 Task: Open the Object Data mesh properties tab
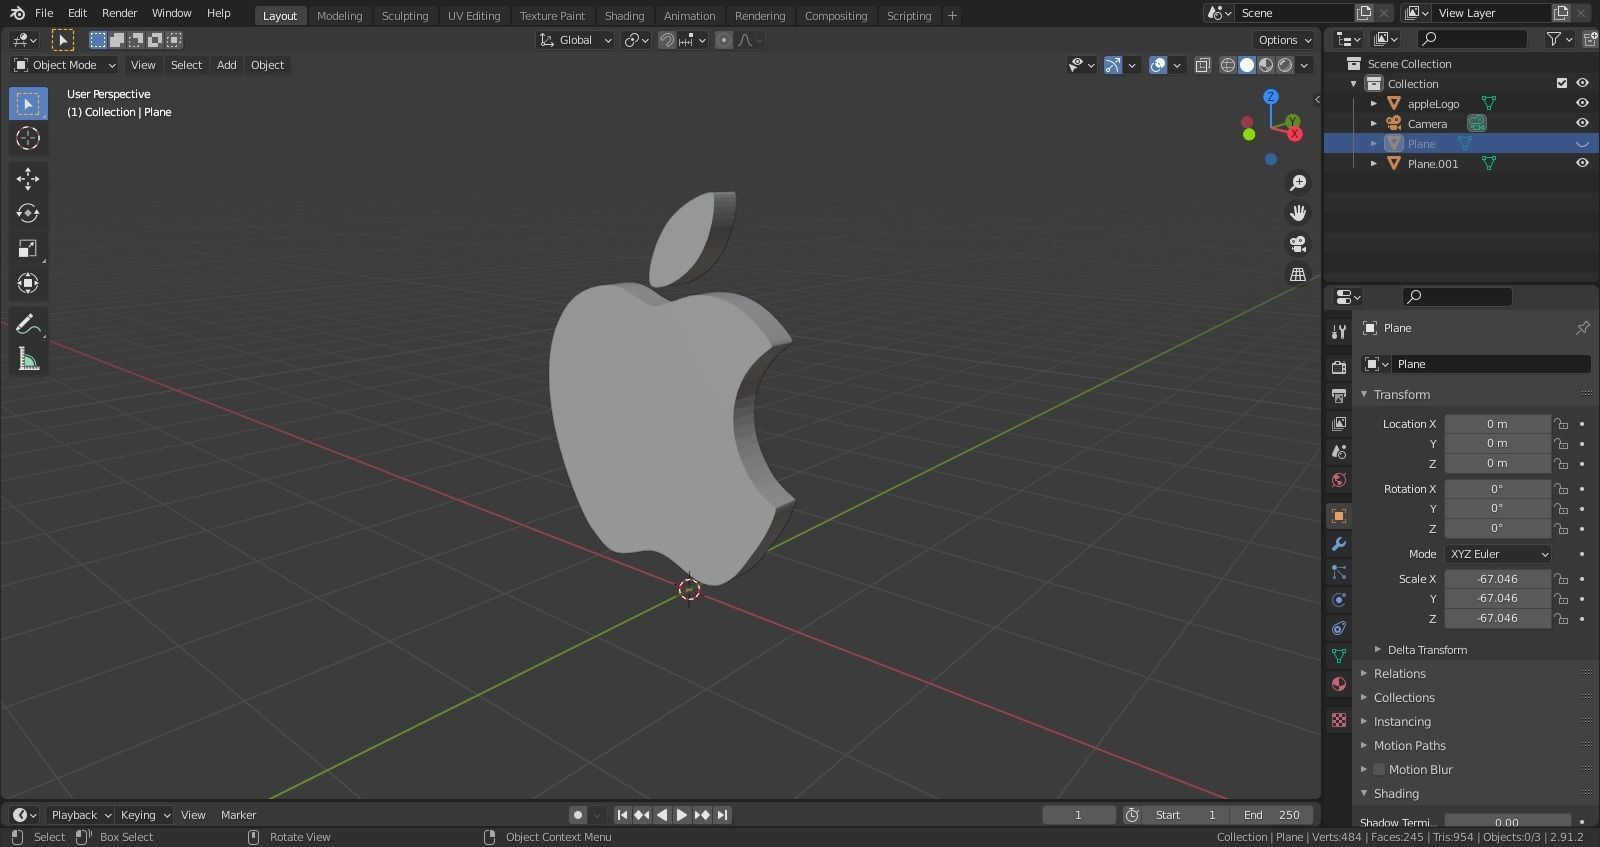[x=1339, y=656]
